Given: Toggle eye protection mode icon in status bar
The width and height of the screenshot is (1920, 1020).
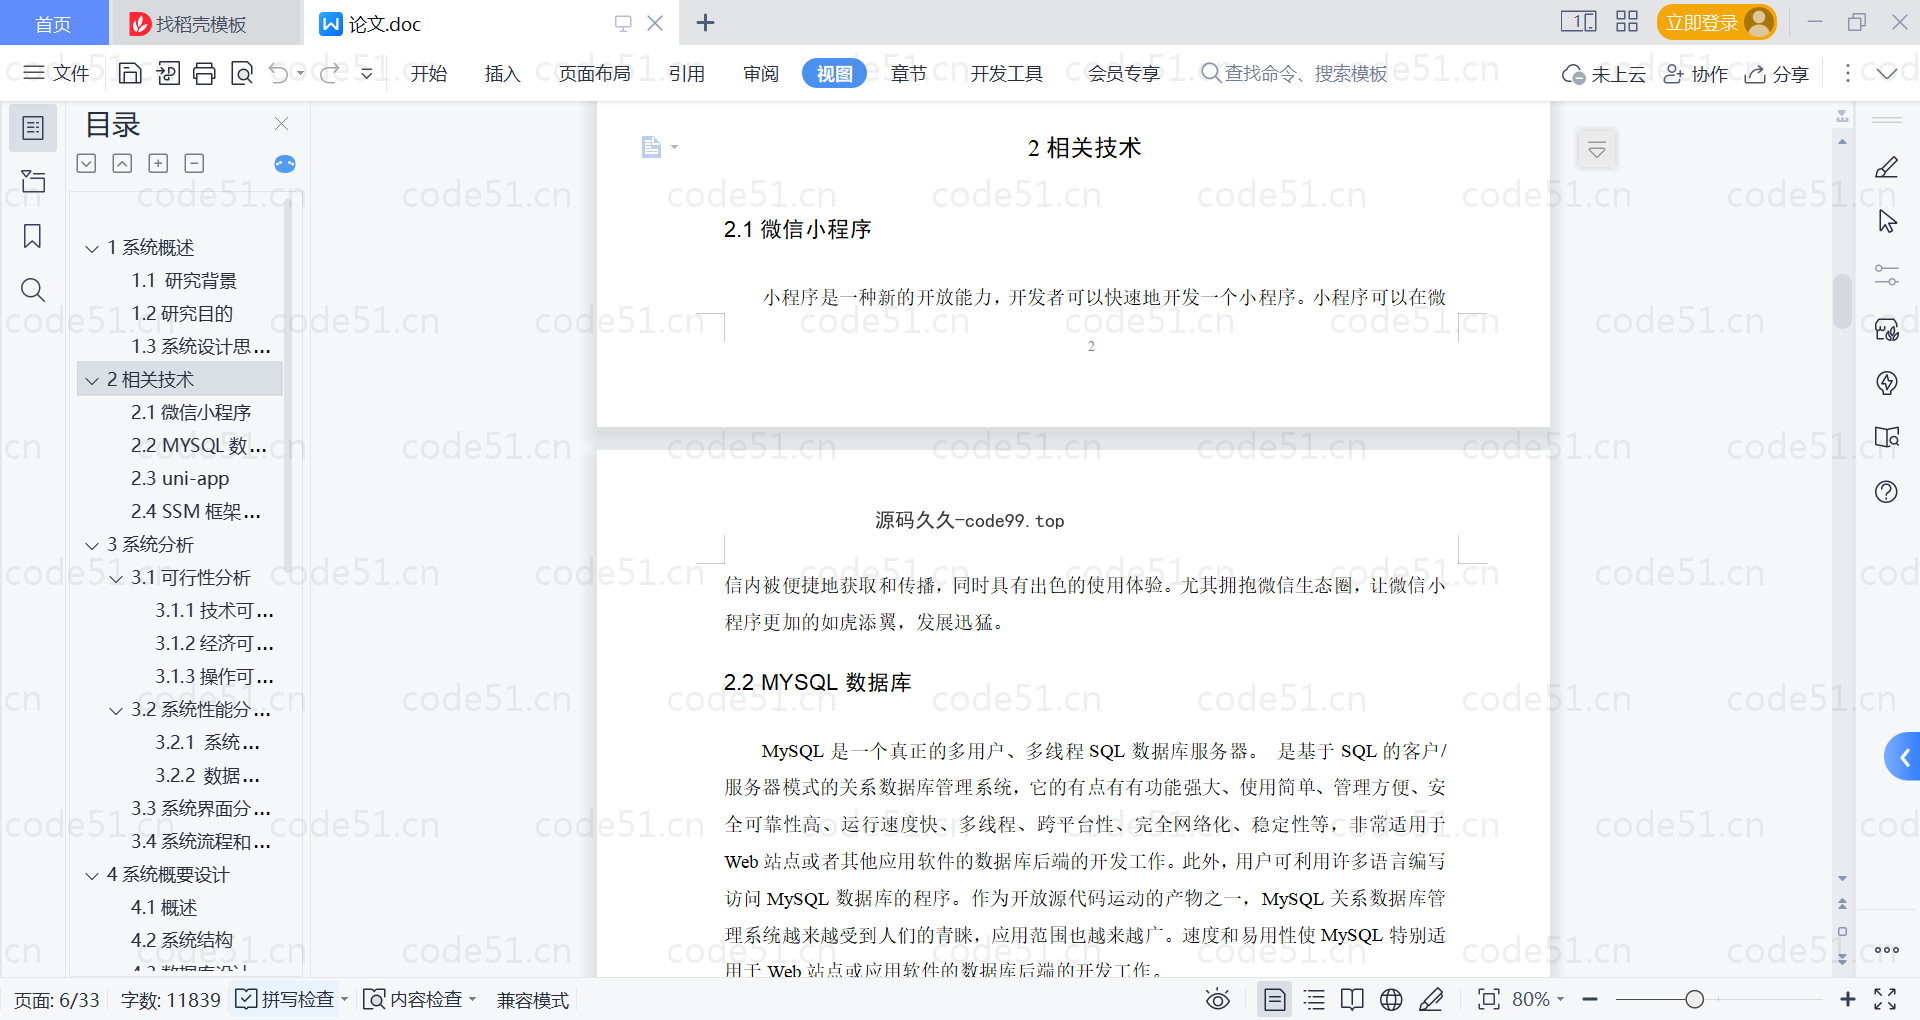Looking at the screenshot, I should pos(1218,999).
